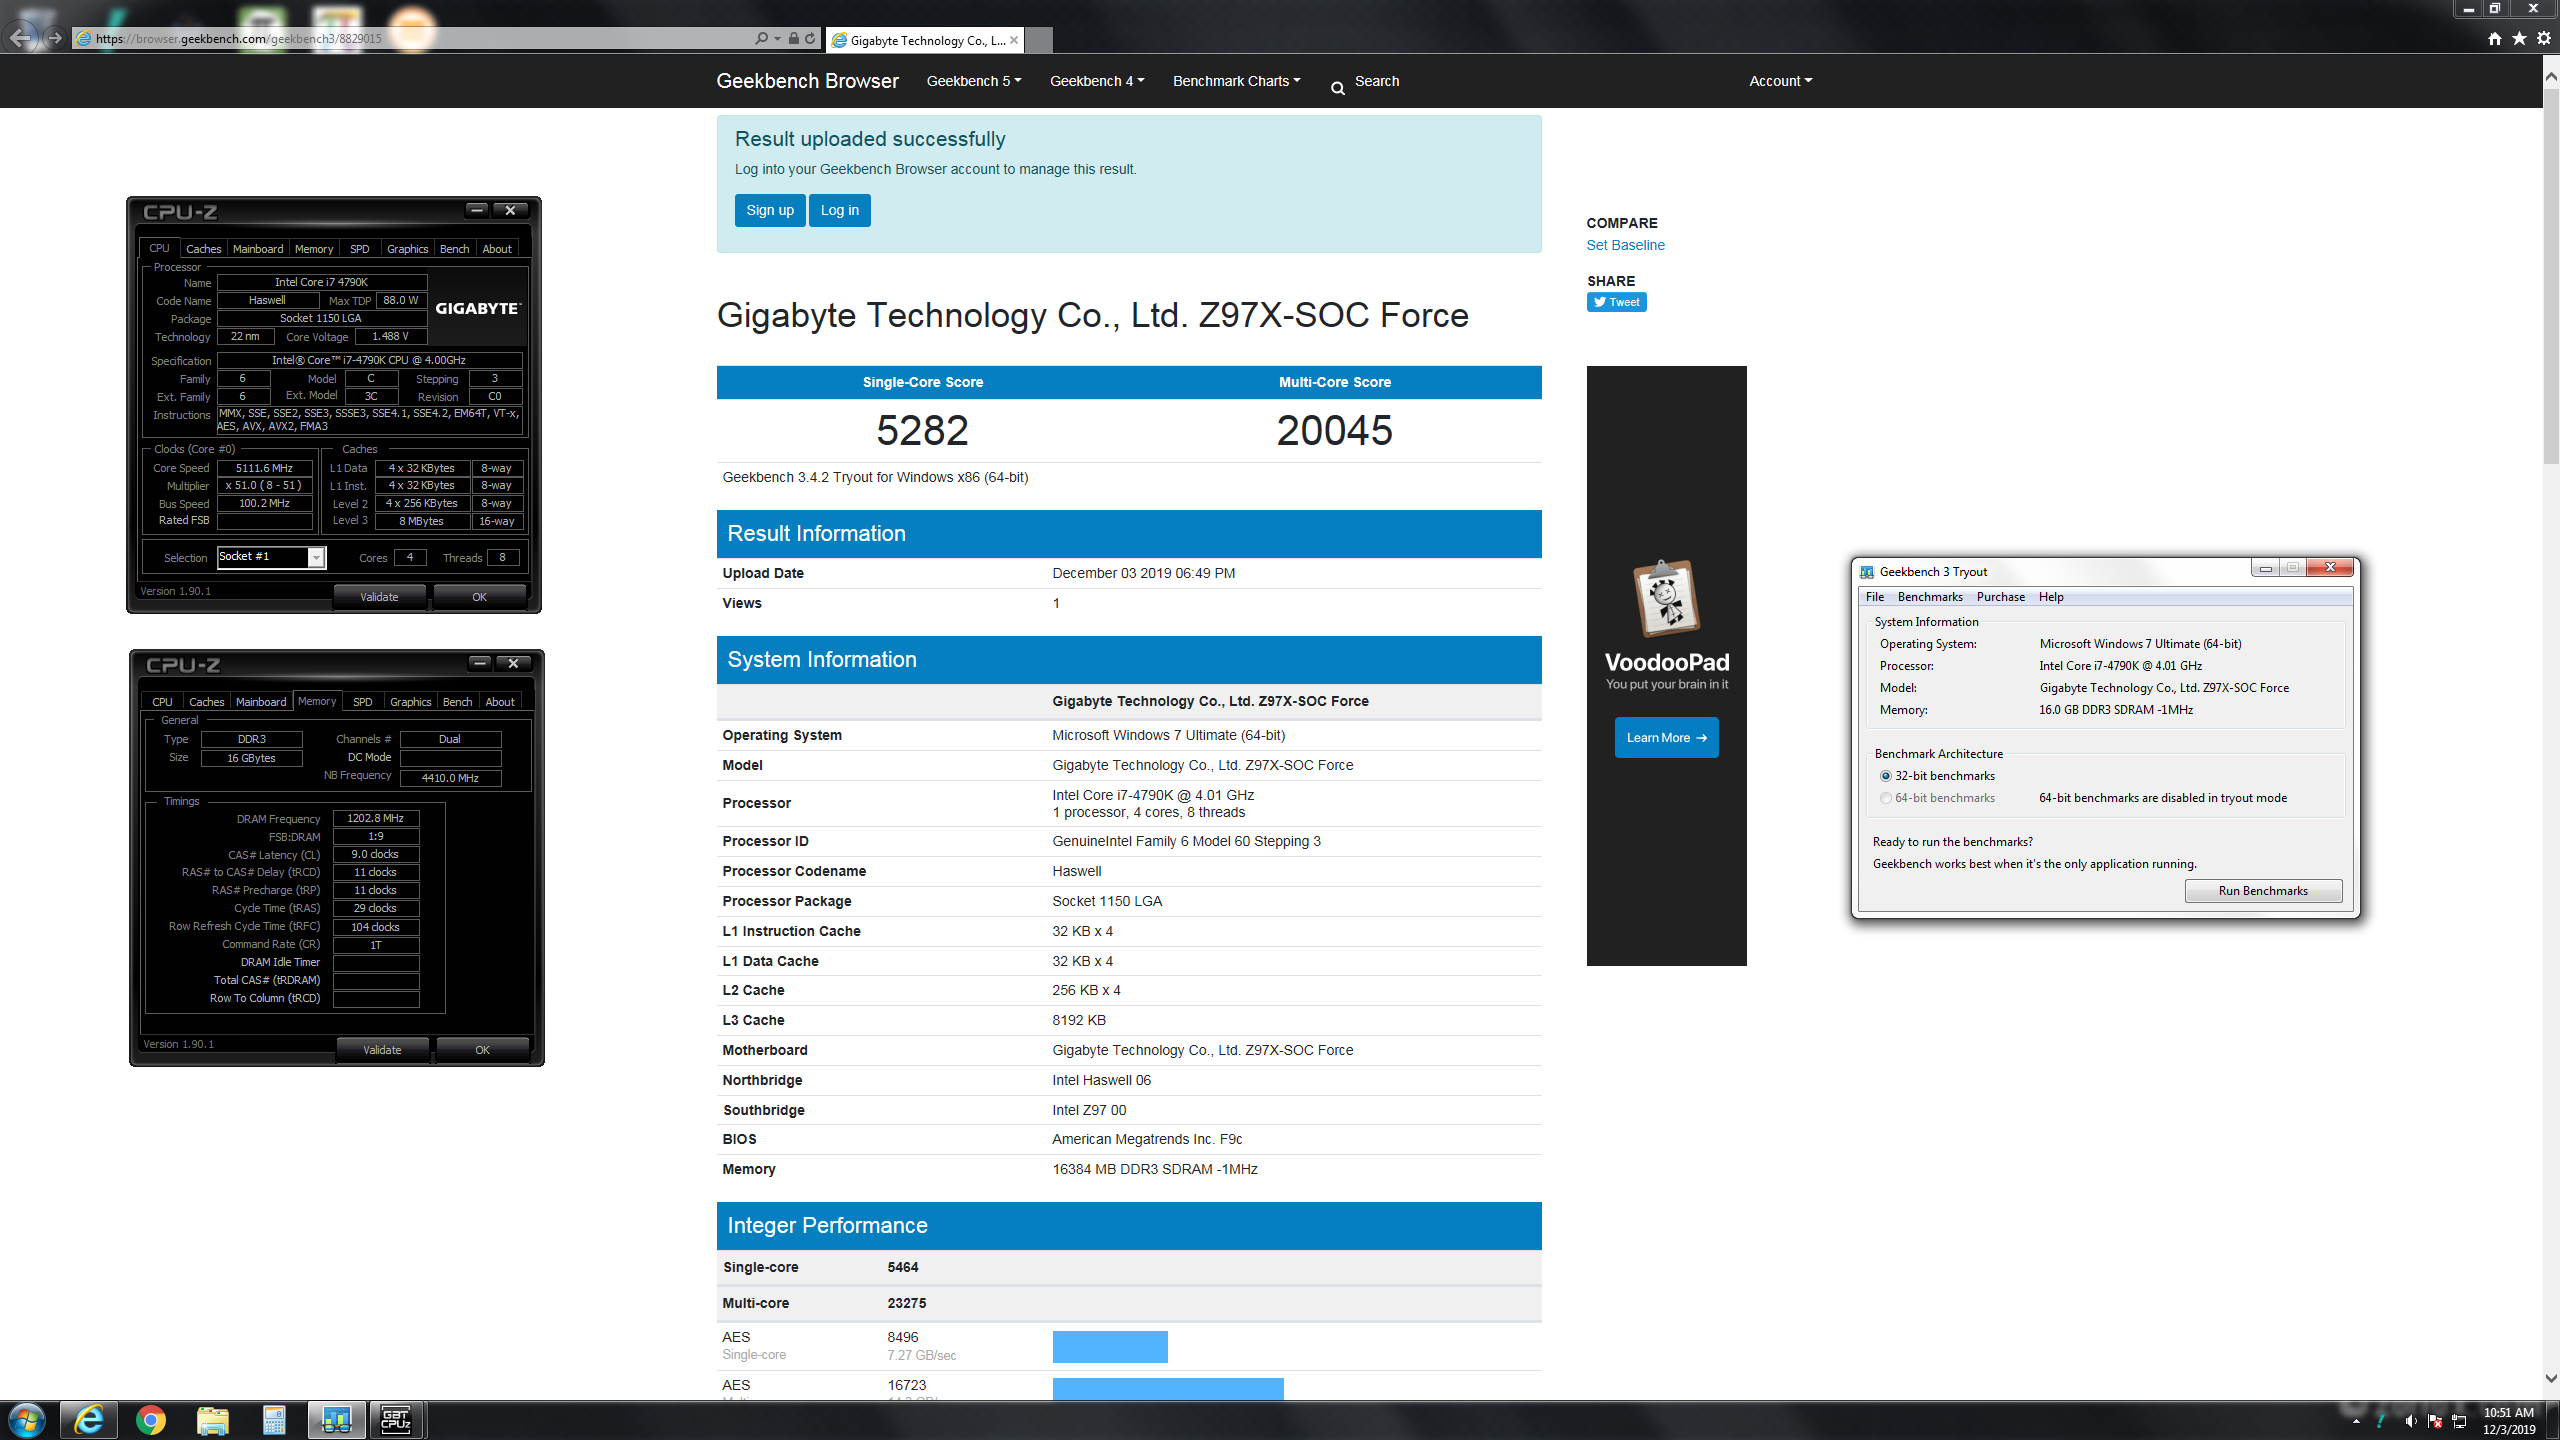Click the VoodooPad ad clipboard image

[1666, 599]
